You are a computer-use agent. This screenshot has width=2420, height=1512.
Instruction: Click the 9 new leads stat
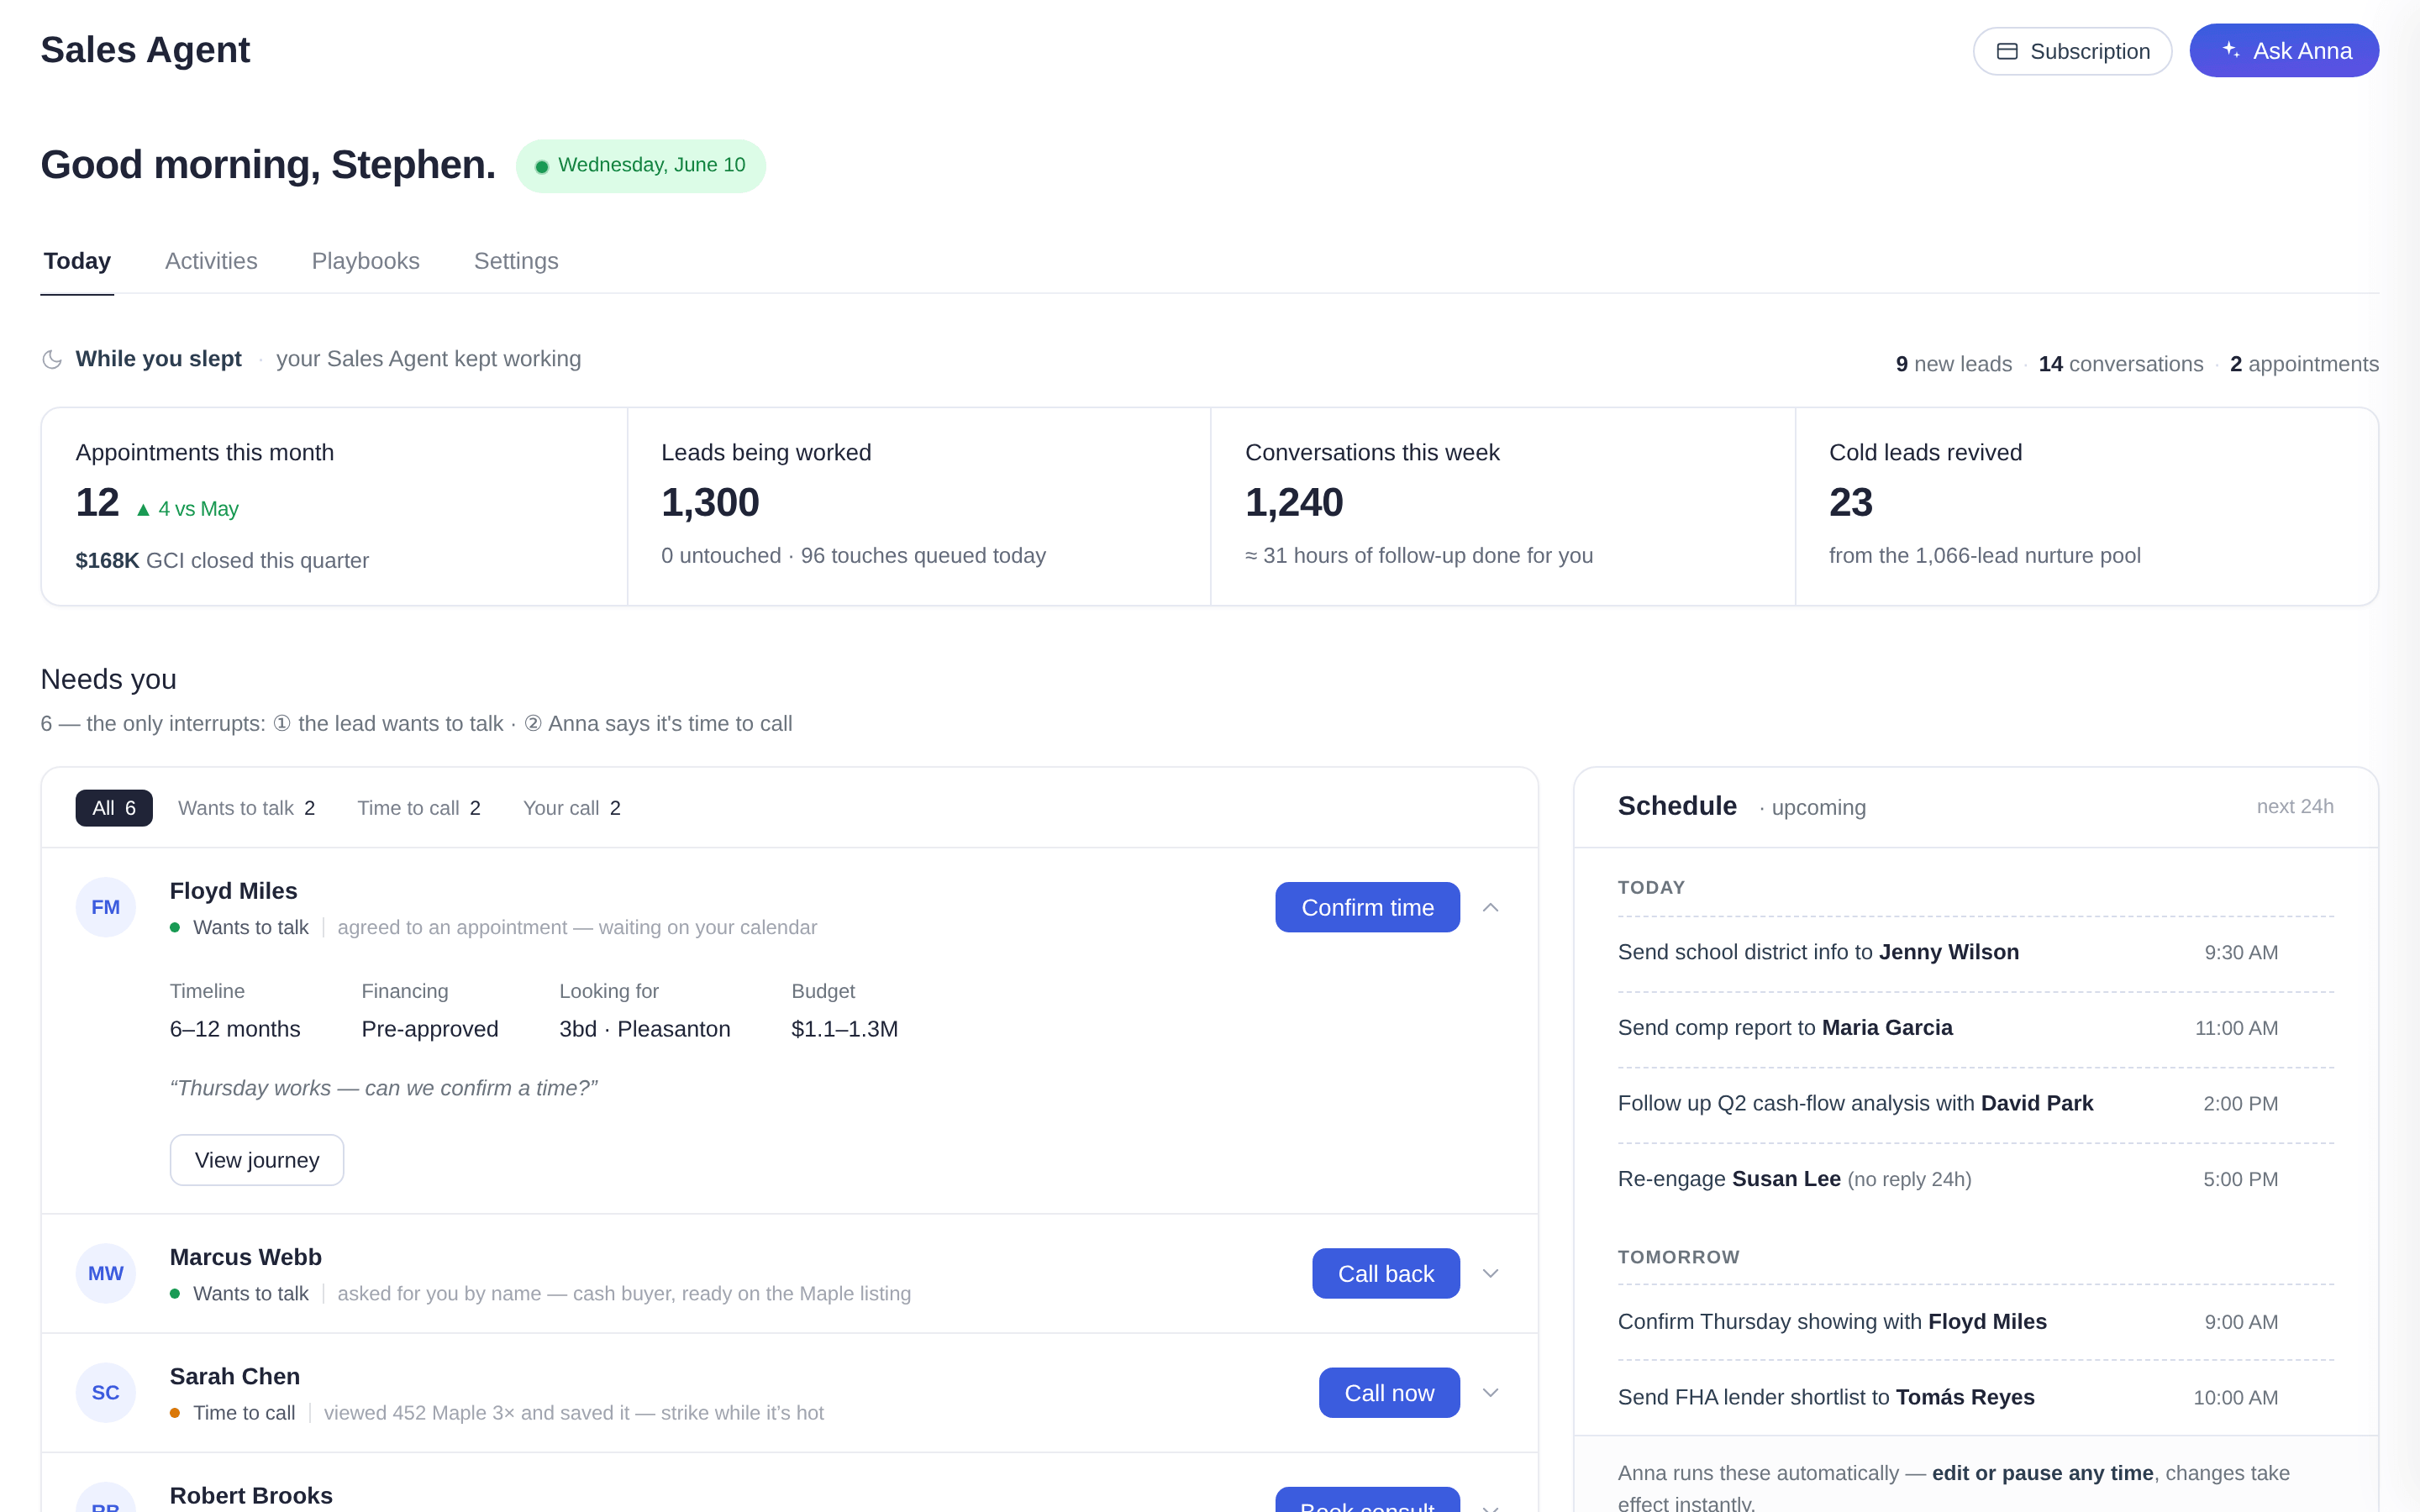pos(1954,364)
